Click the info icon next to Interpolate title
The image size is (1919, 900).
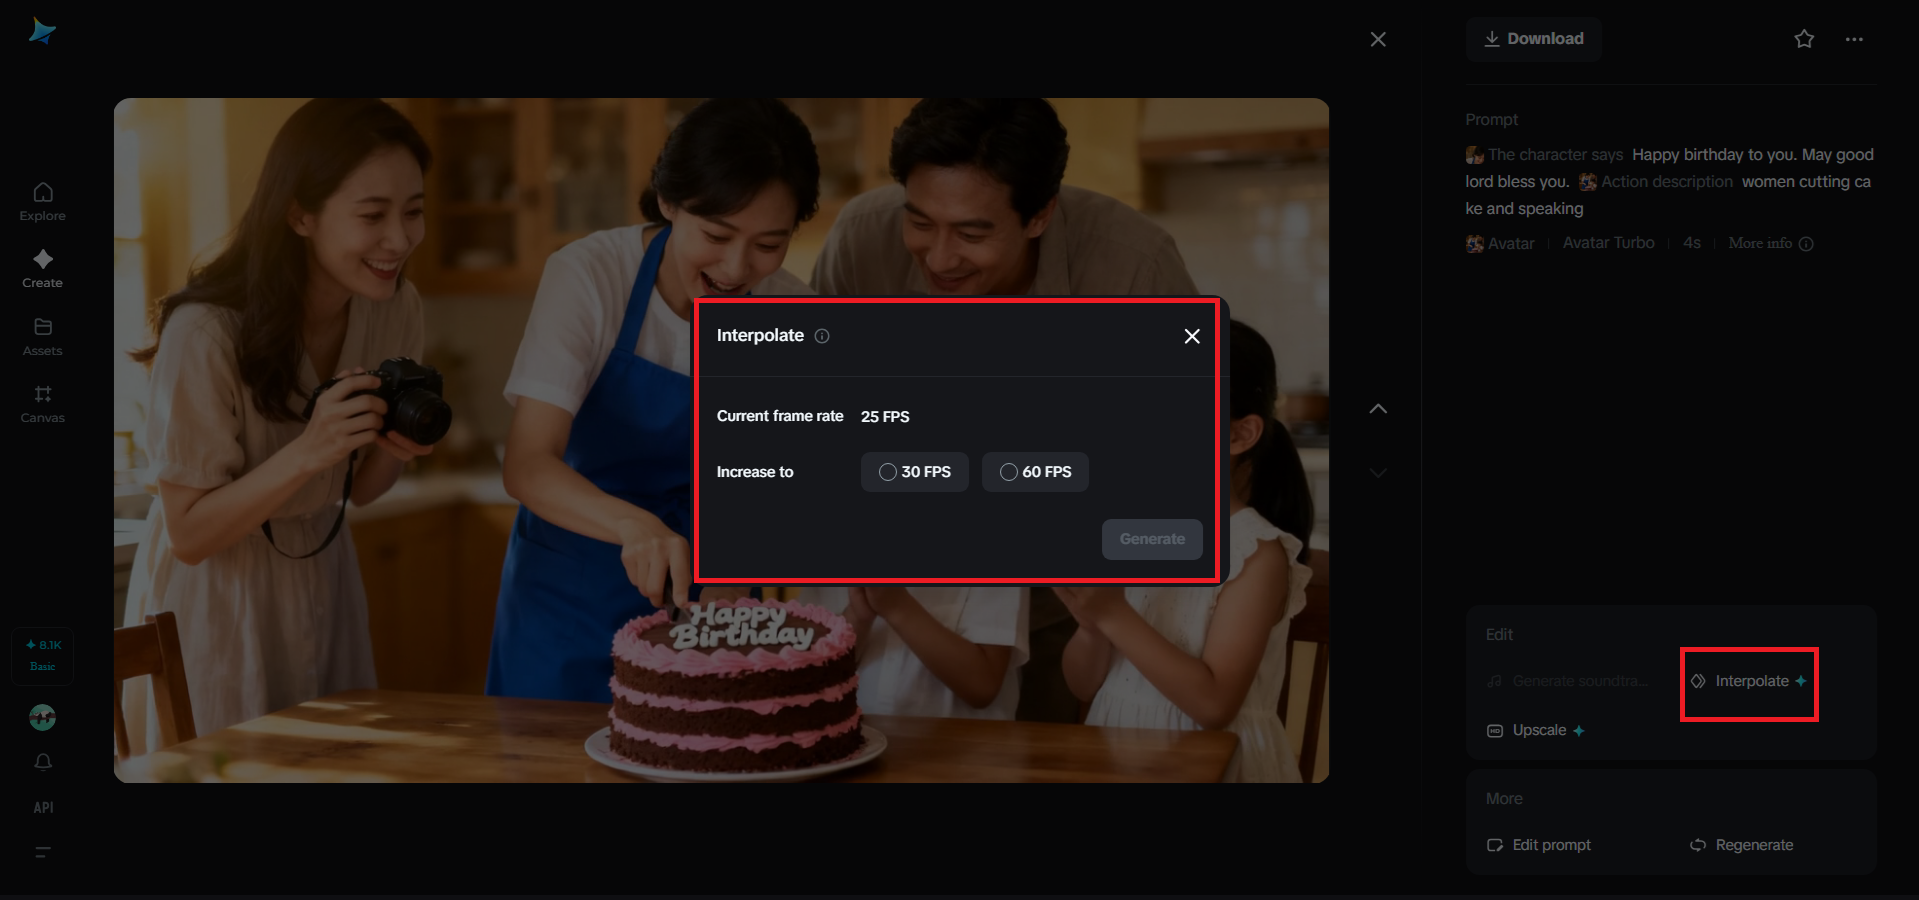click(x=821, y=336)
